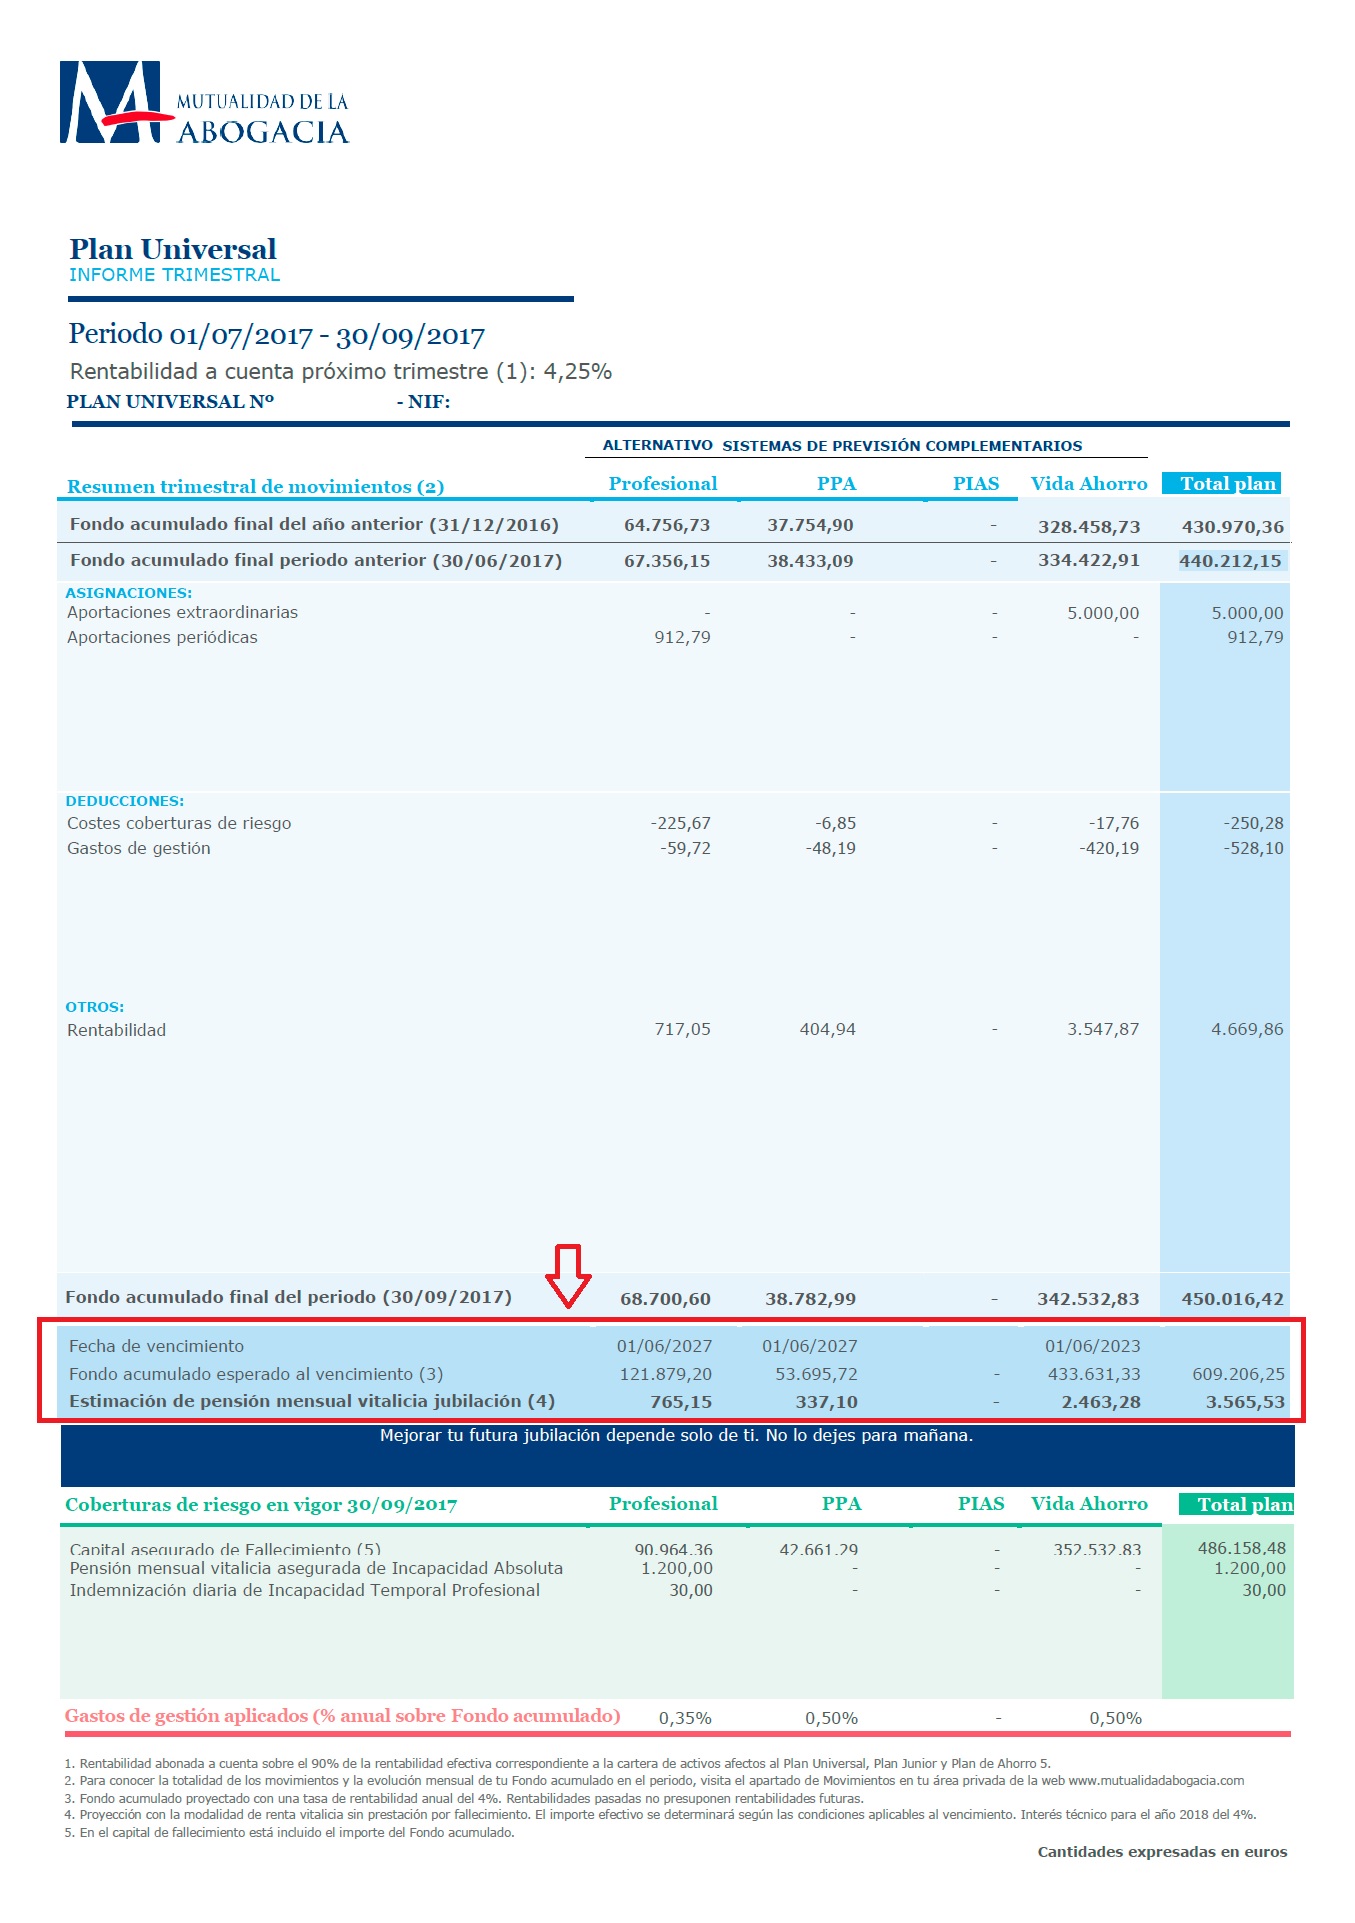Click the Rentabilidad row label under OTROS
This screenshot has height=1923, width=1355.
[116, 1030]
